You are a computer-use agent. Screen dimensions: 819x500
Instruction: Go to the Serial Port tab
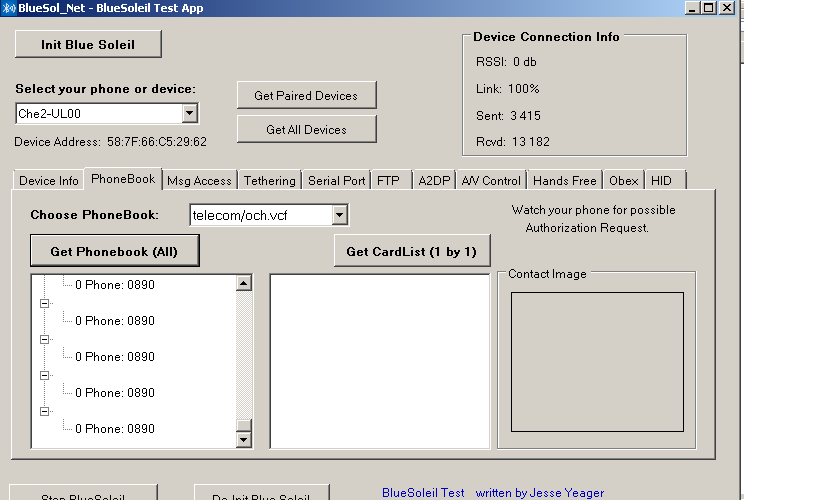coord(336,181)
